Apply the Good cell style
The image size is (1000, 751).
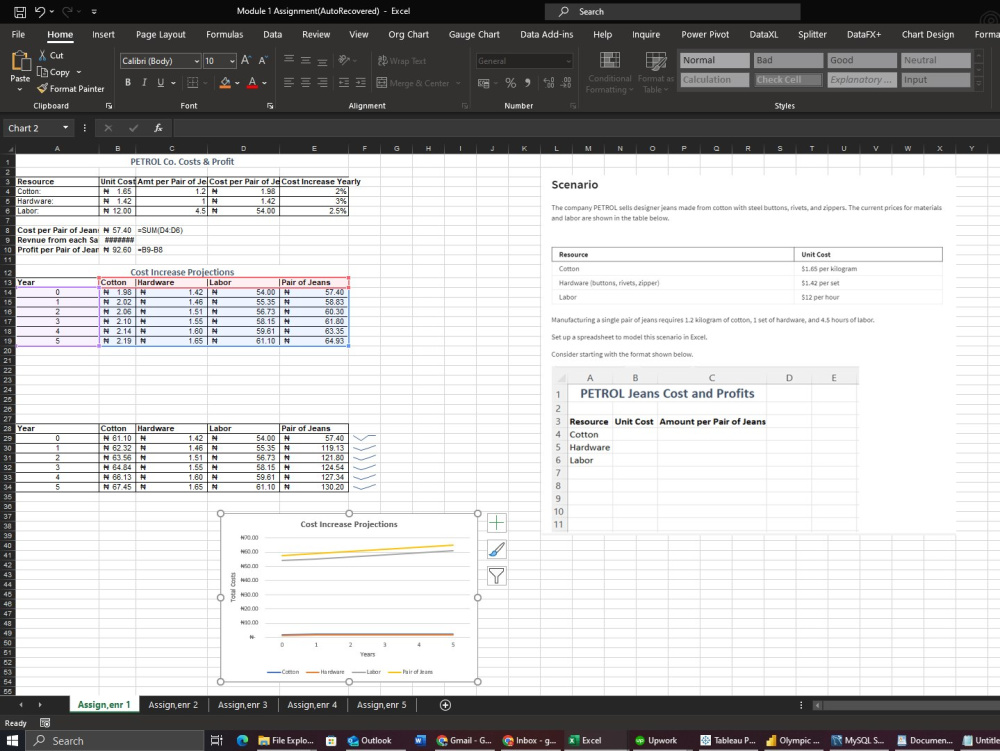pyautogui.click(x=862, y=60)
